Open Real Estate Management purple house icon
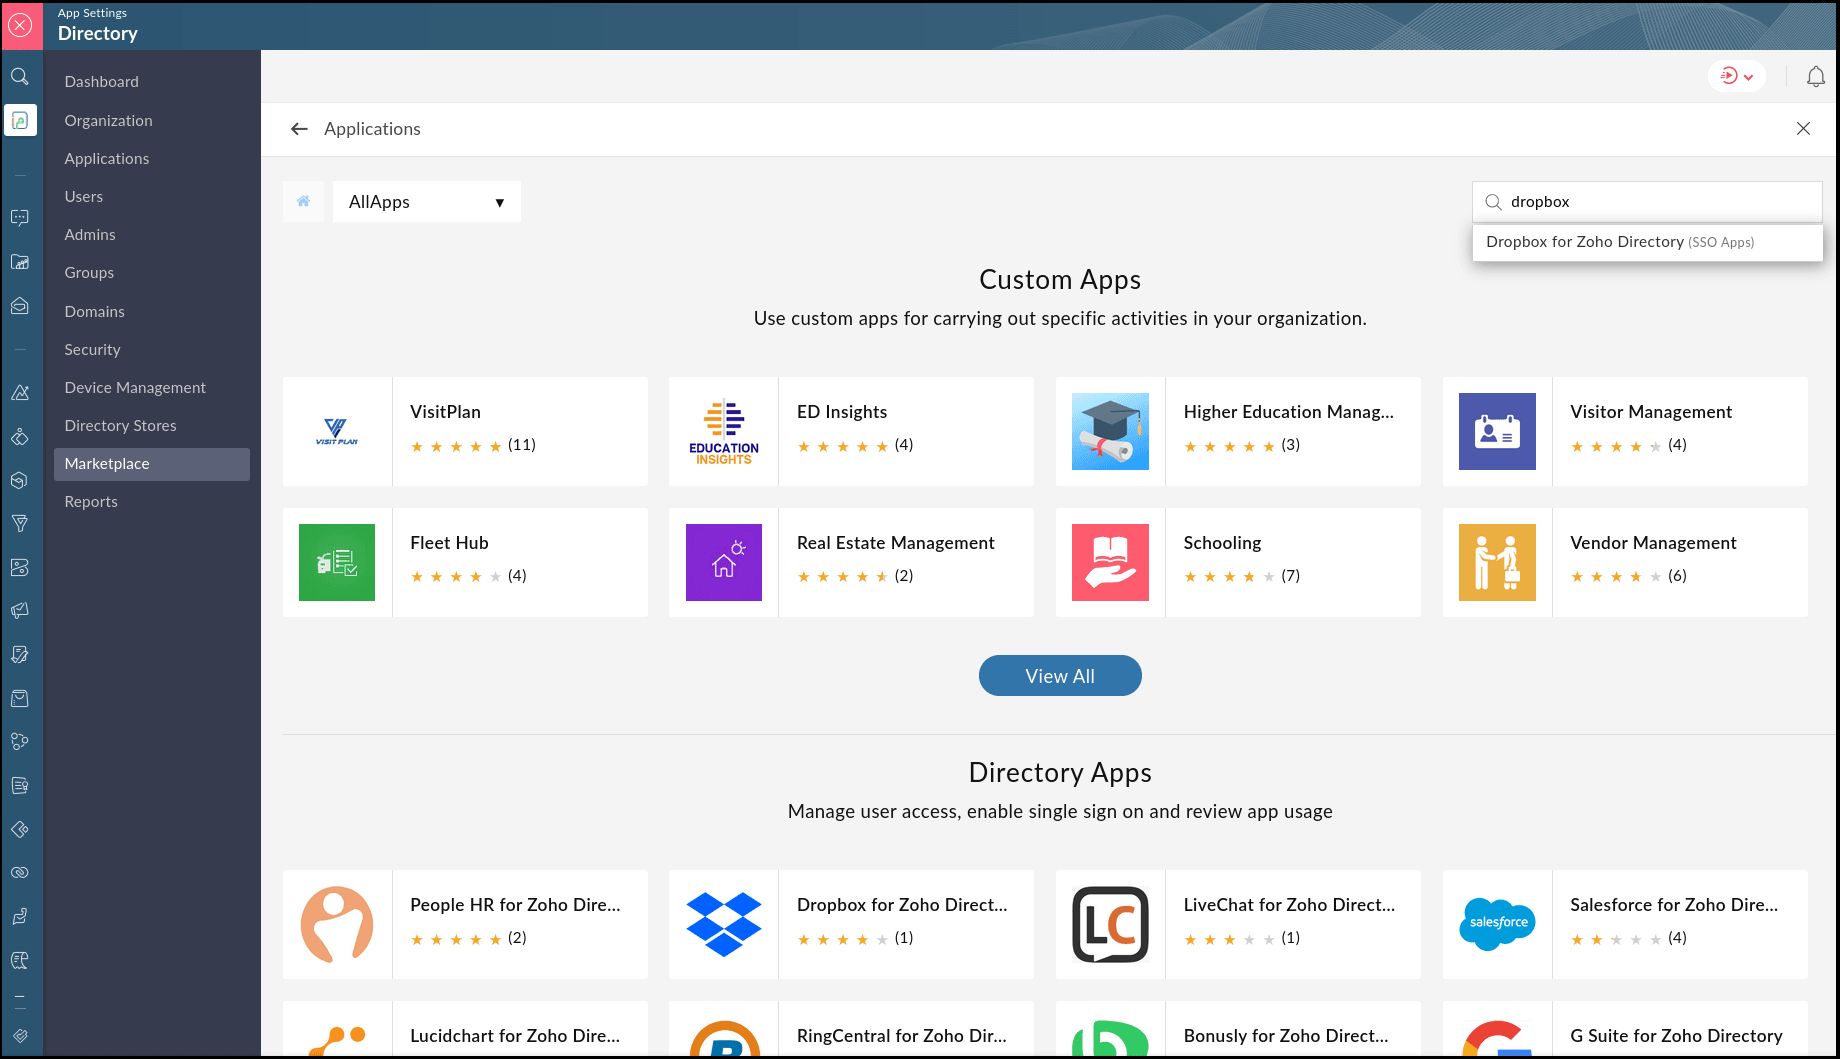The image size is (1840, 1059). [724, 563]
